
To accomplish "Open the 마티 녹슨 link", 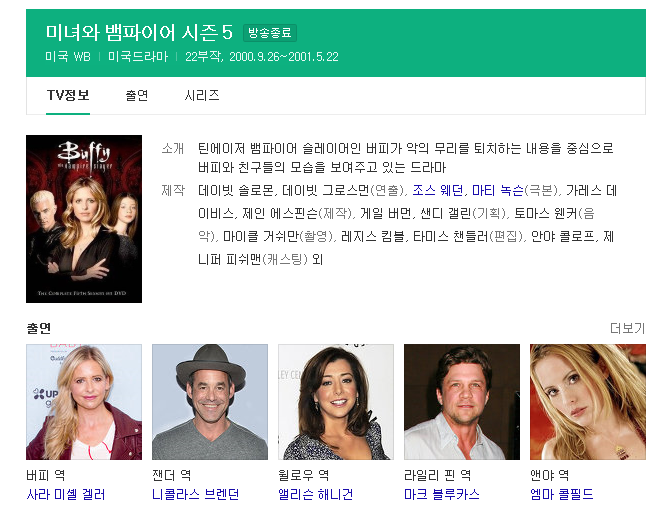I will coord(498,191).
